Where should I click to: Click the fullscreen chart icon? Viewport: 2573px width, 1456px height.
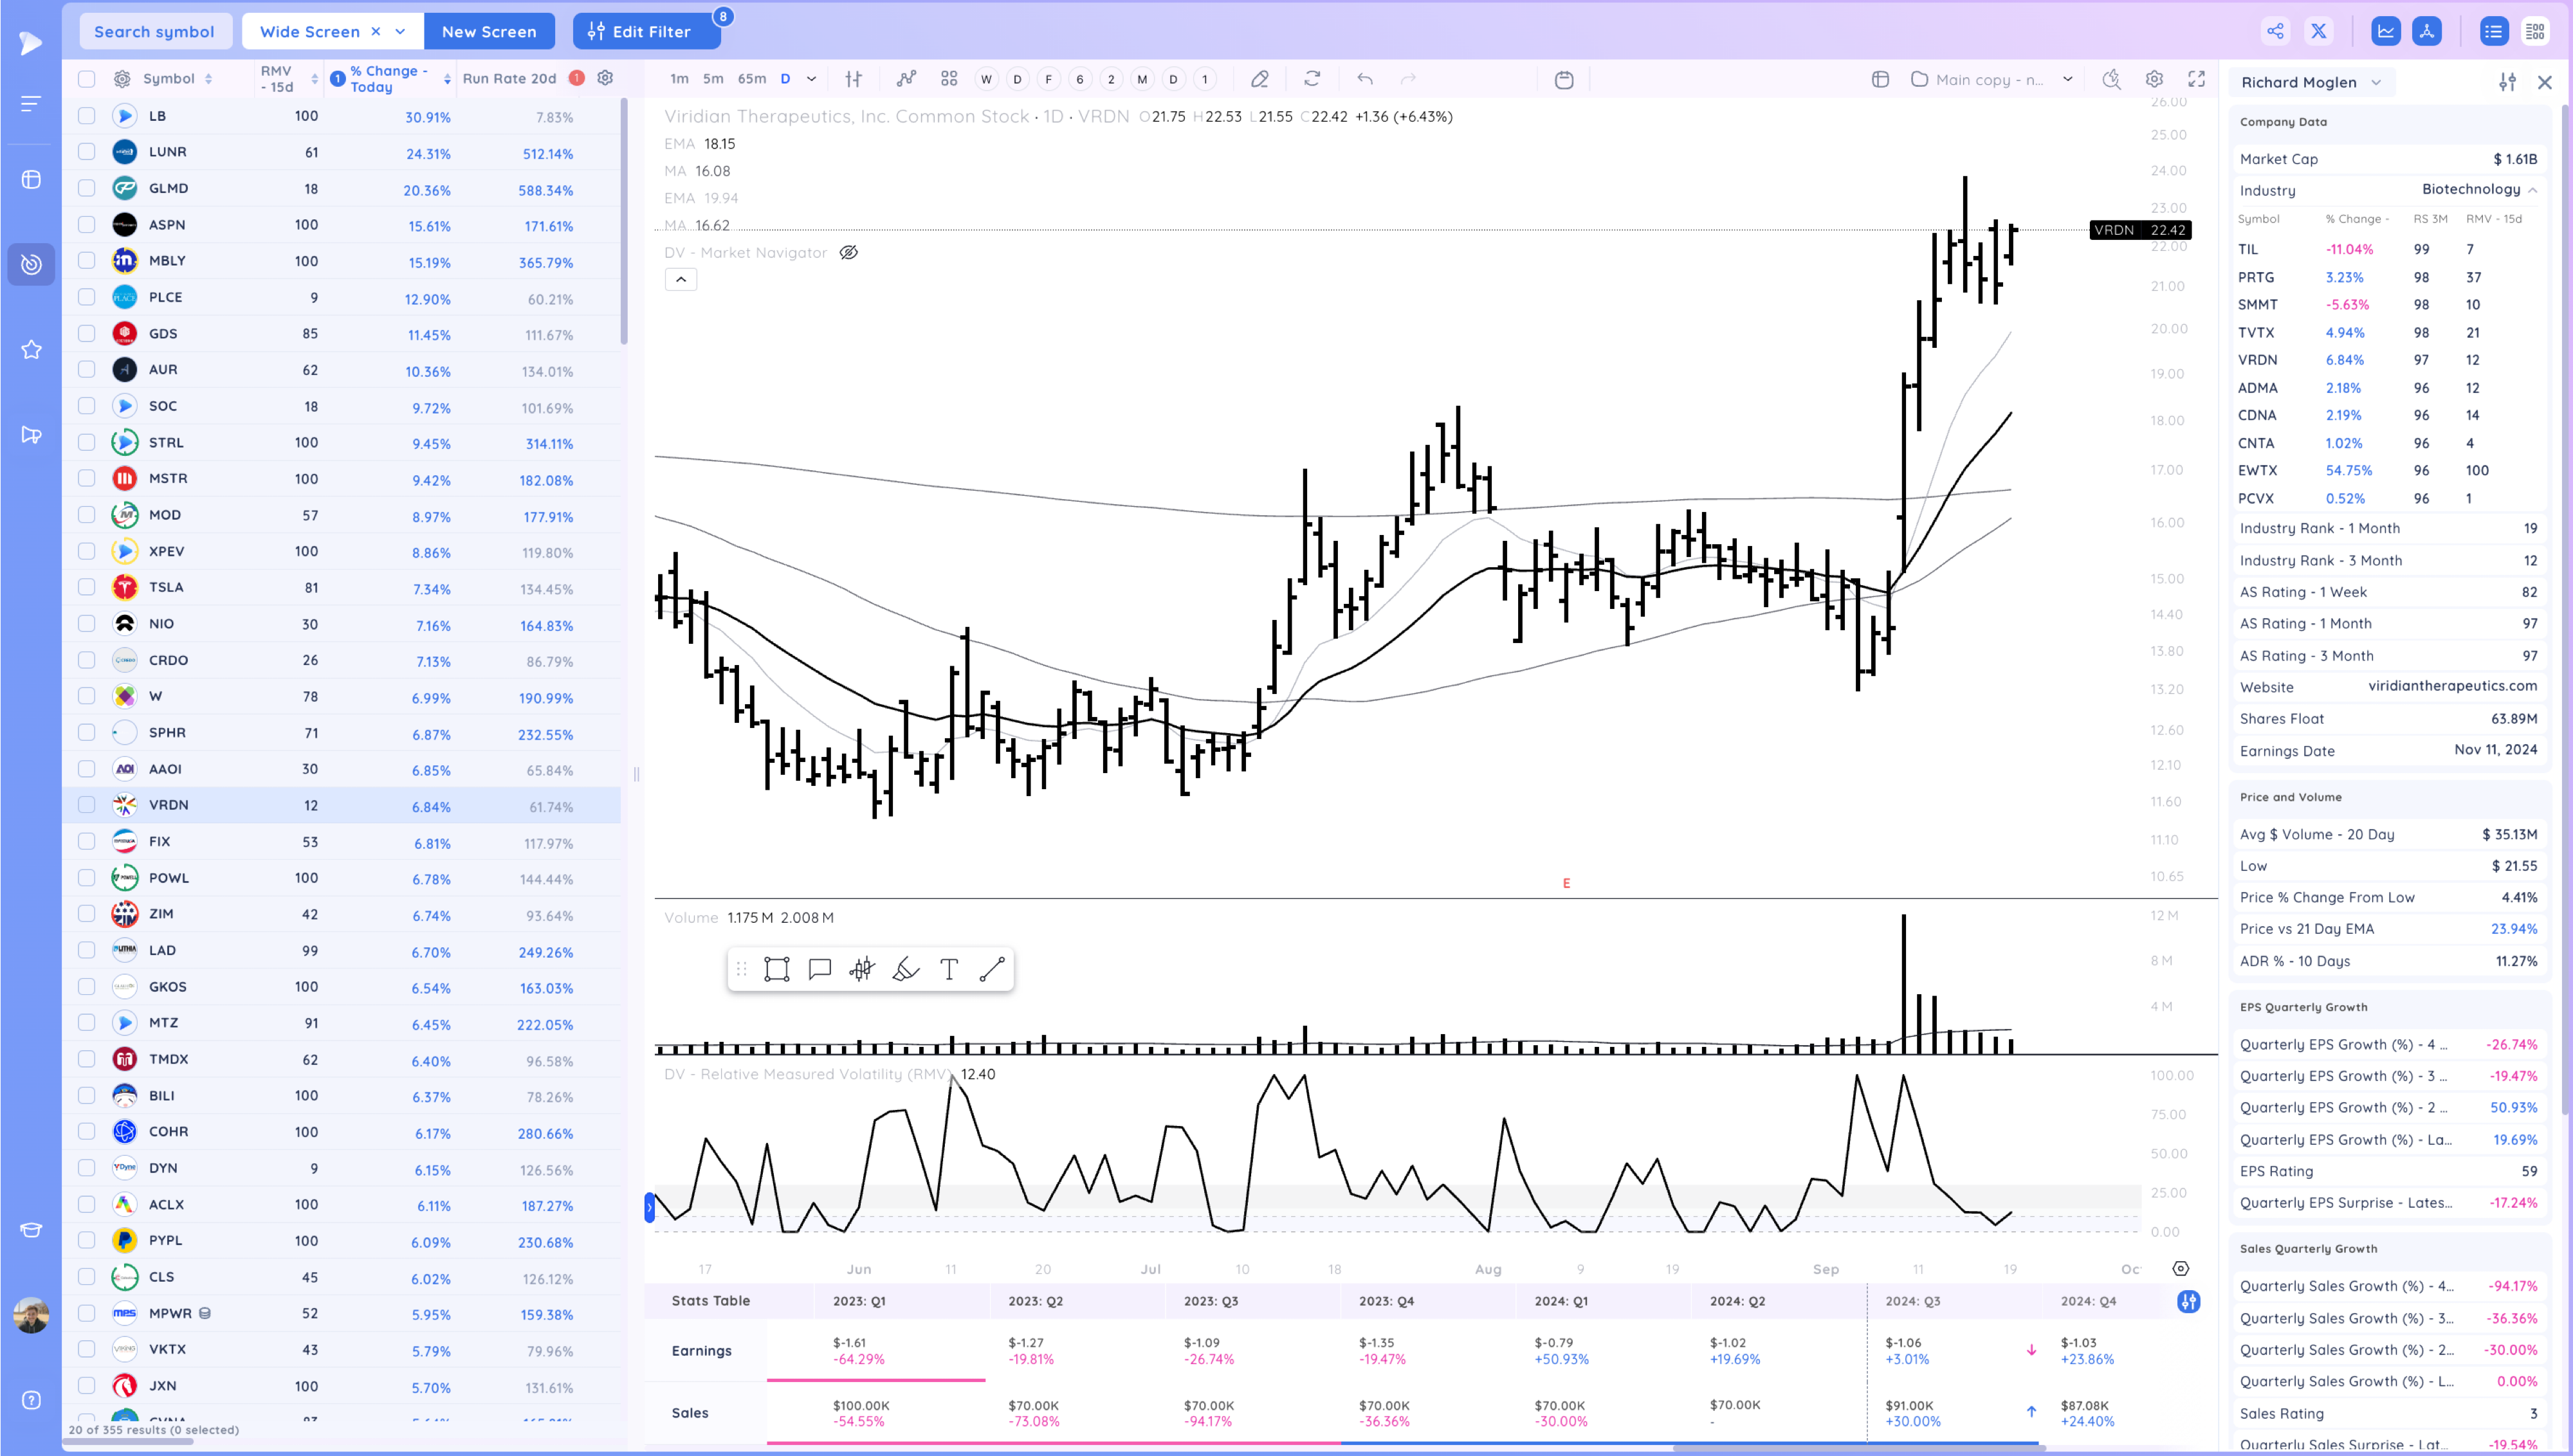(2196, 79)
